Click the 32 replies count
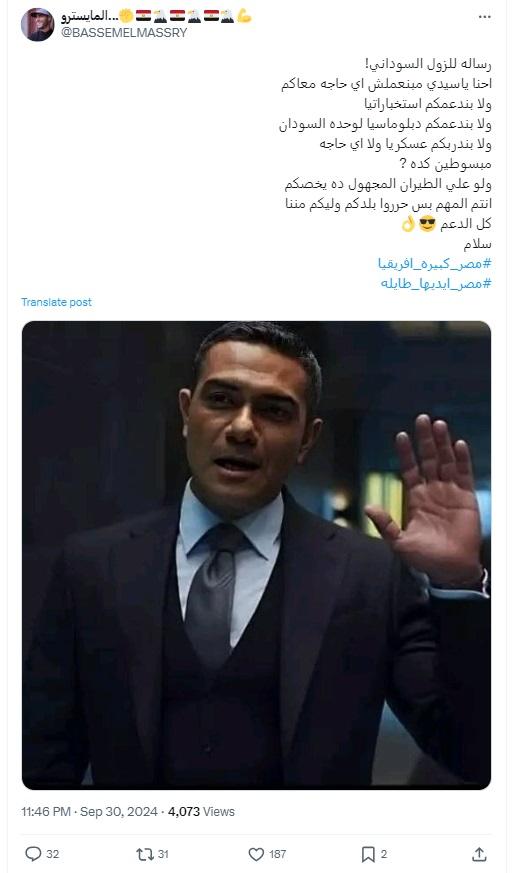 pyautogui.click(x=53, y=854)
